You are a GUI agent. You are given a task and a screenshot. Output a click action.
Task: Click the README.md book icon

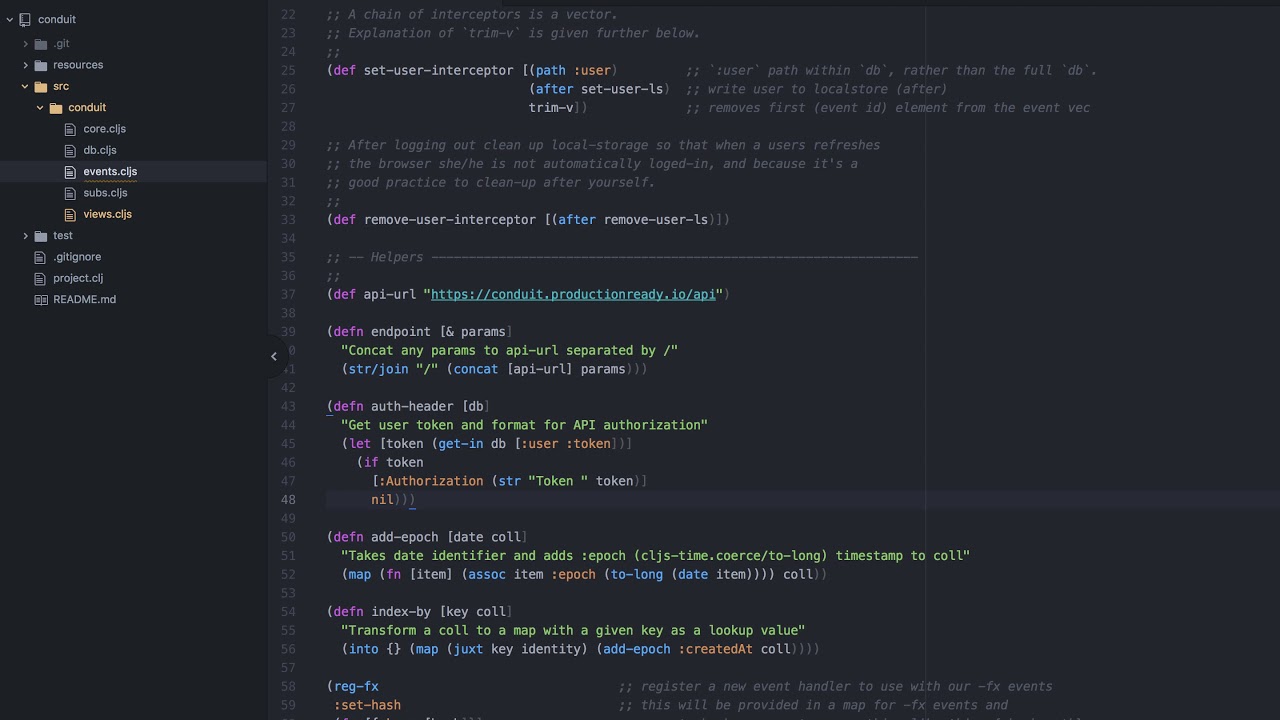tap(41, 300)
